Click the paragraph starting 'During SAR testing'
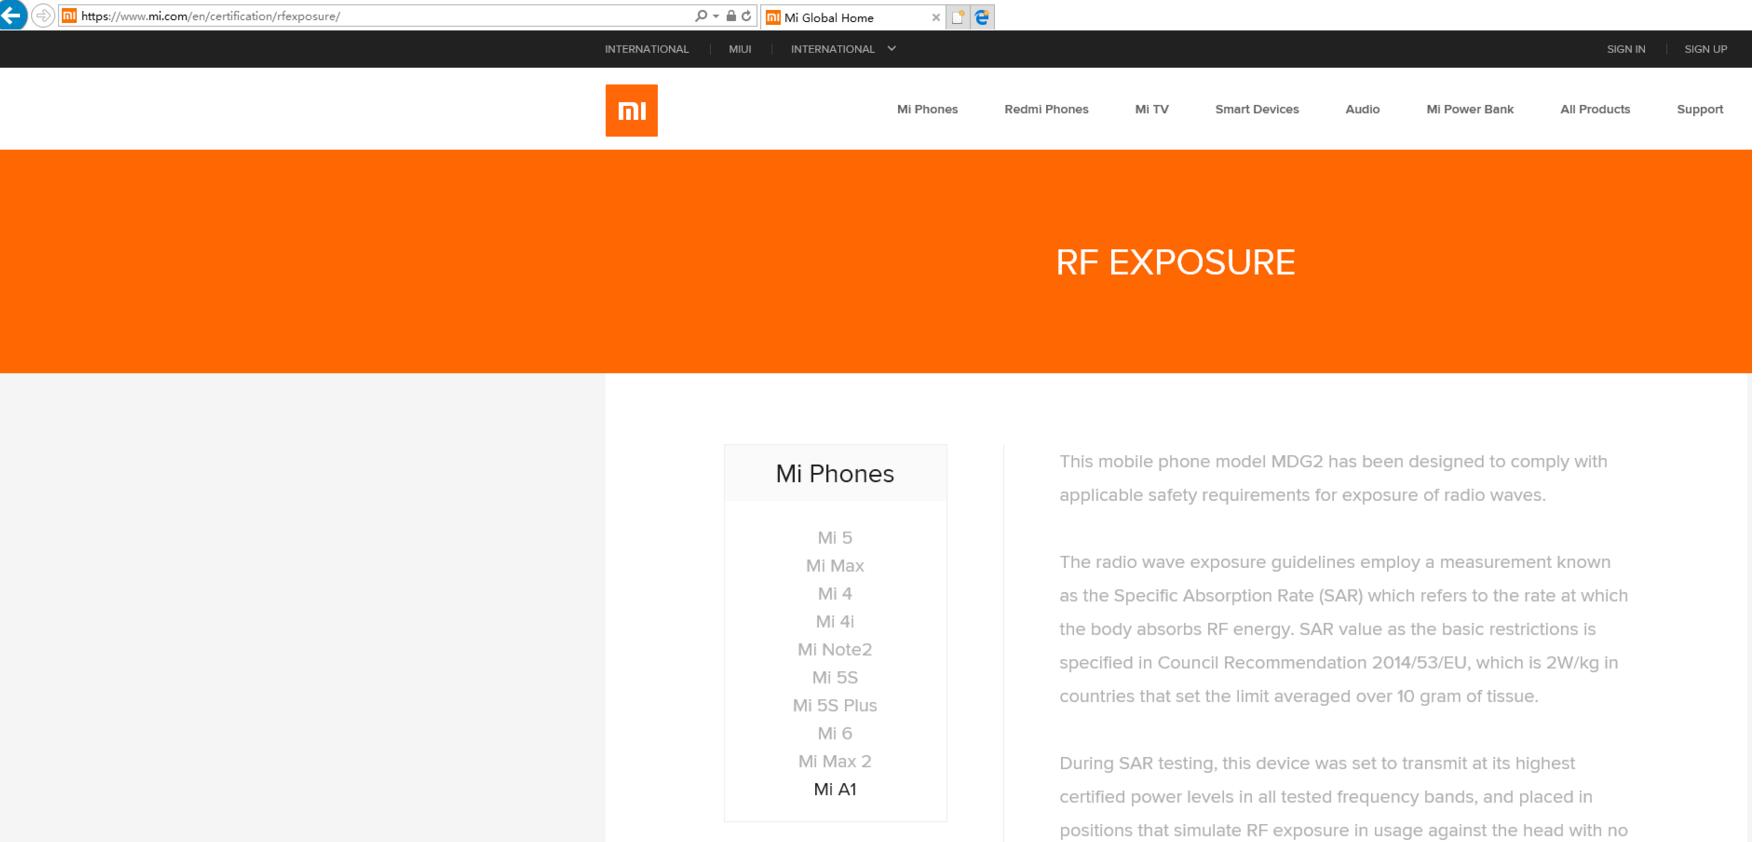The width and height of the screenshot is (1764, 842). [1344, 797]
